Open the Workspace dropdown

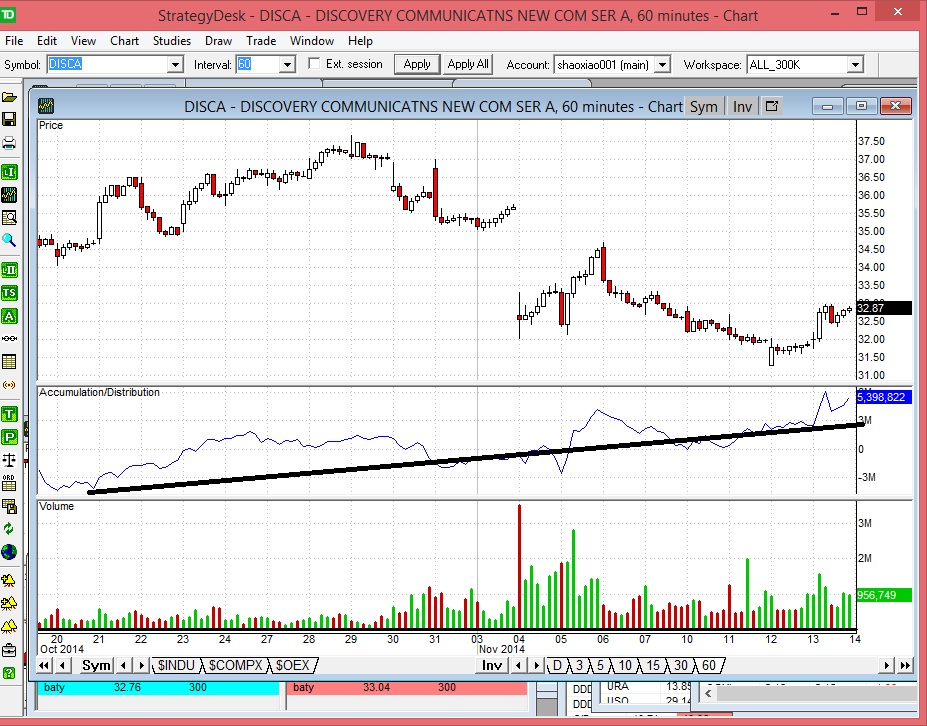point(855,64)
